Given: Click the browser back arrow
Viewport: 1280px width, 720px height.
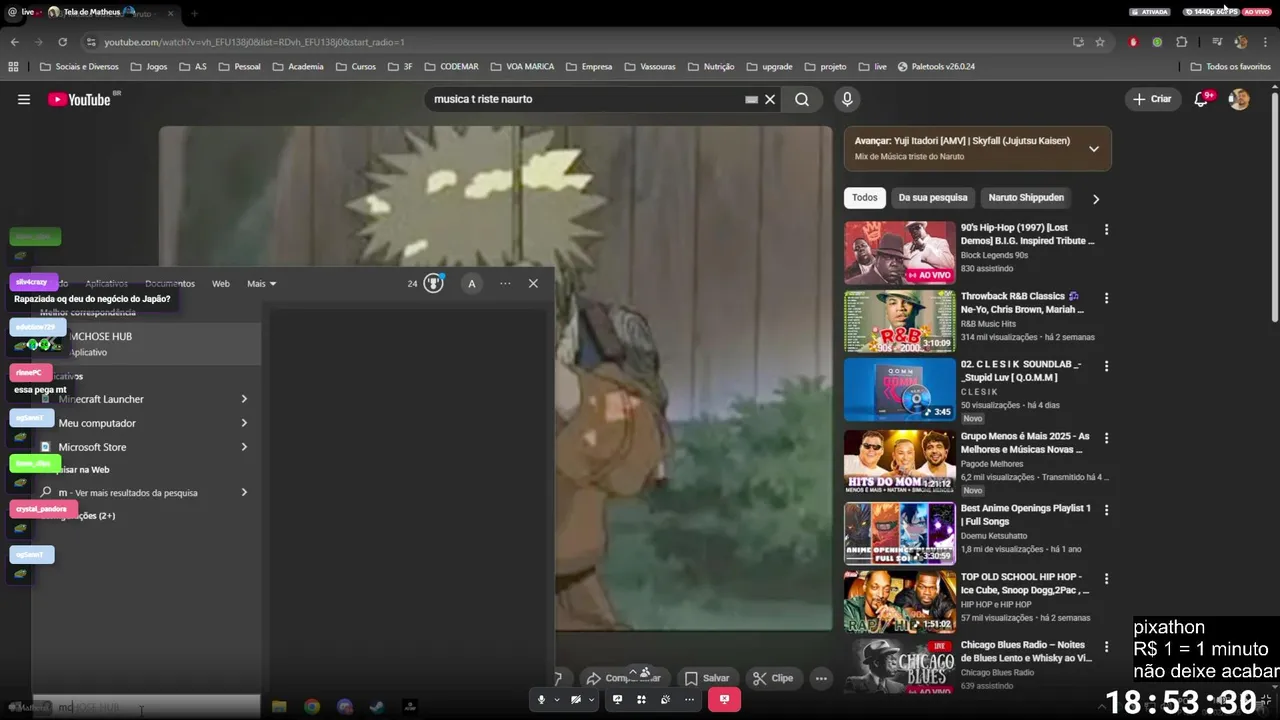Looking at the screenshot, I should (14, 42).
